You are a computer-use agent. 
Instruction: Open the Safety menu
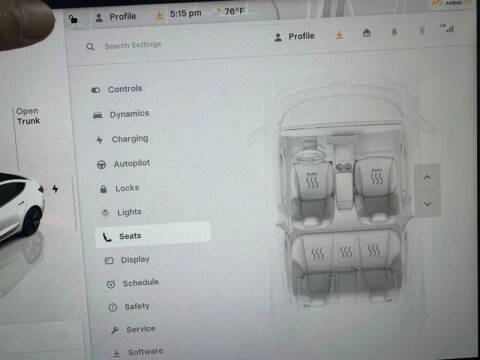click(x=129, y=306)
